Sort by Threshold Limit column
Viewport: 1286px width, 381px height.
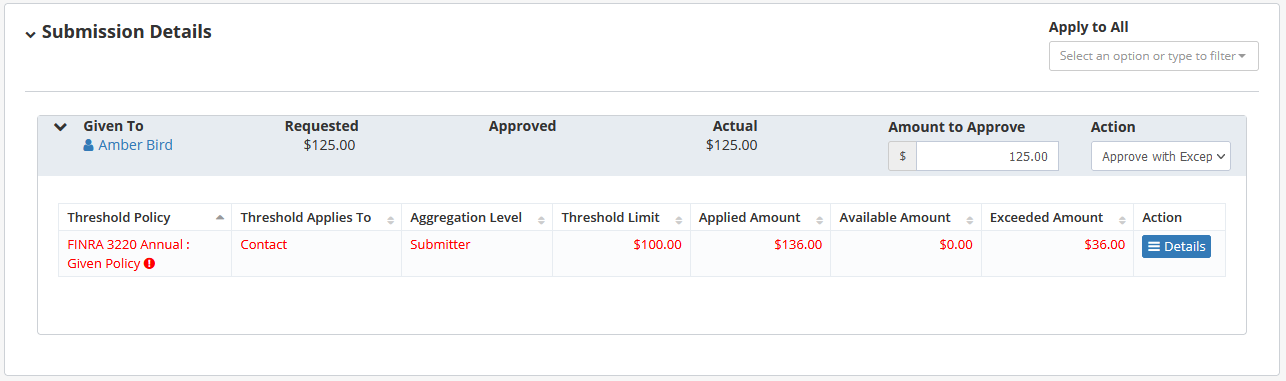pos(621,217)
